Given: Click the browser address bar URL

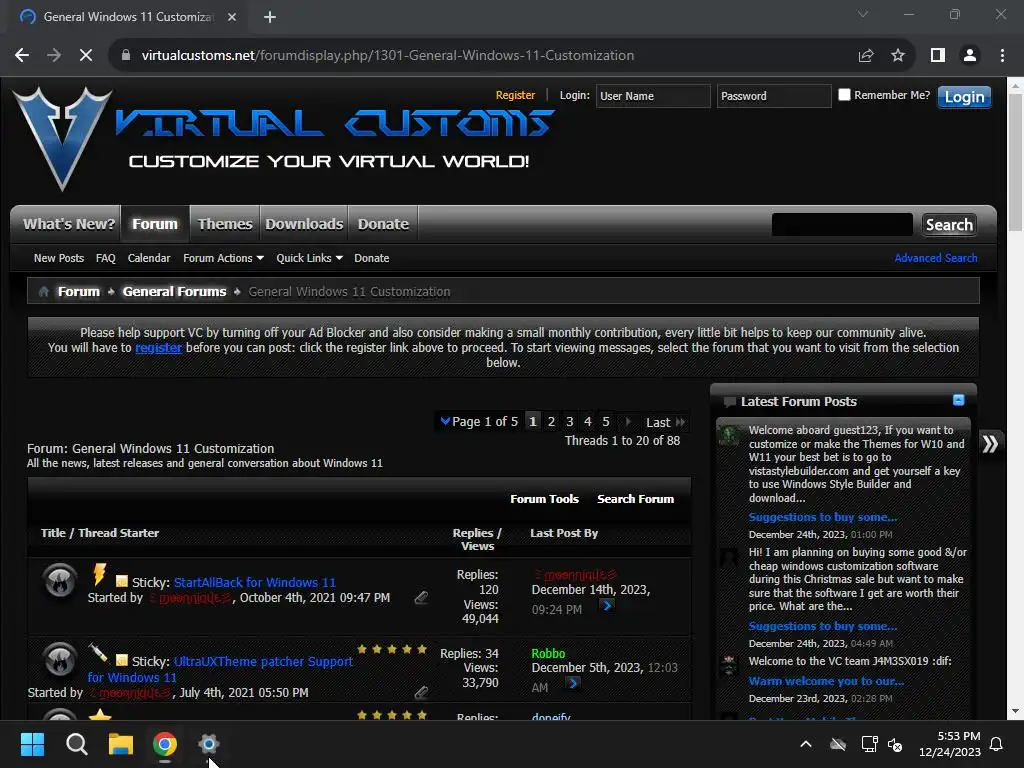Looking at the screenshot, I should pos(387,56).
